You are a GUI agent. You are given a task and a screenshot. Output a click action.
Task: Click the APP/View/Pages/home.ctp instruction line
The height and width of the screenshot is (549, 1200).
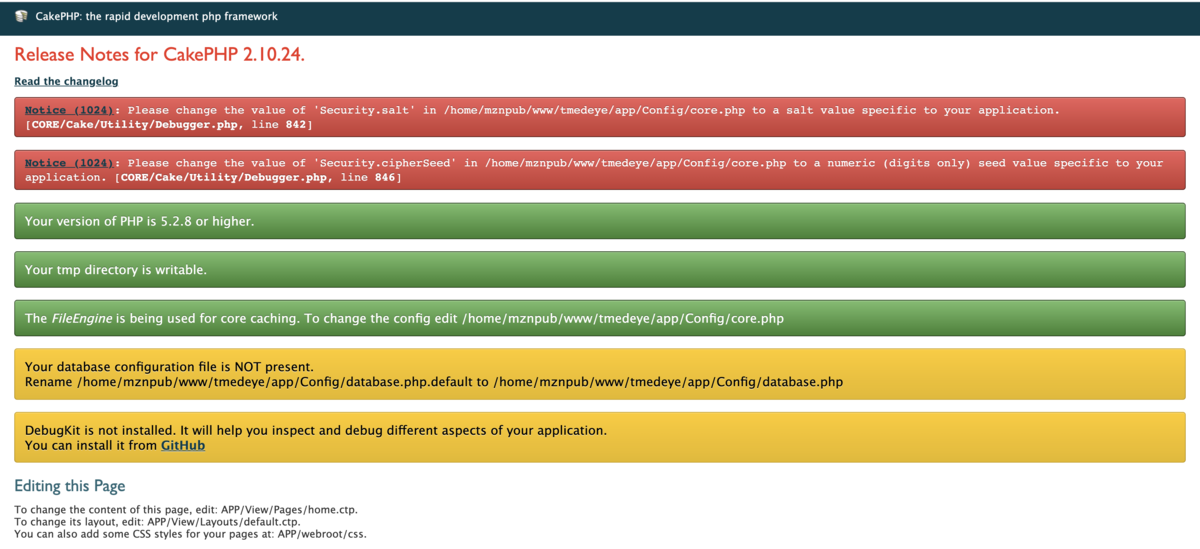(x=186, y=510)
